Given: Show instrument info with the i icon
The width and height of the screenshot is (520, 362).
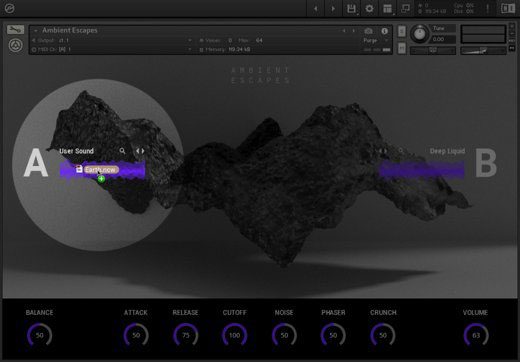Looking at the screenshot, I should click(x=384, y=31).
